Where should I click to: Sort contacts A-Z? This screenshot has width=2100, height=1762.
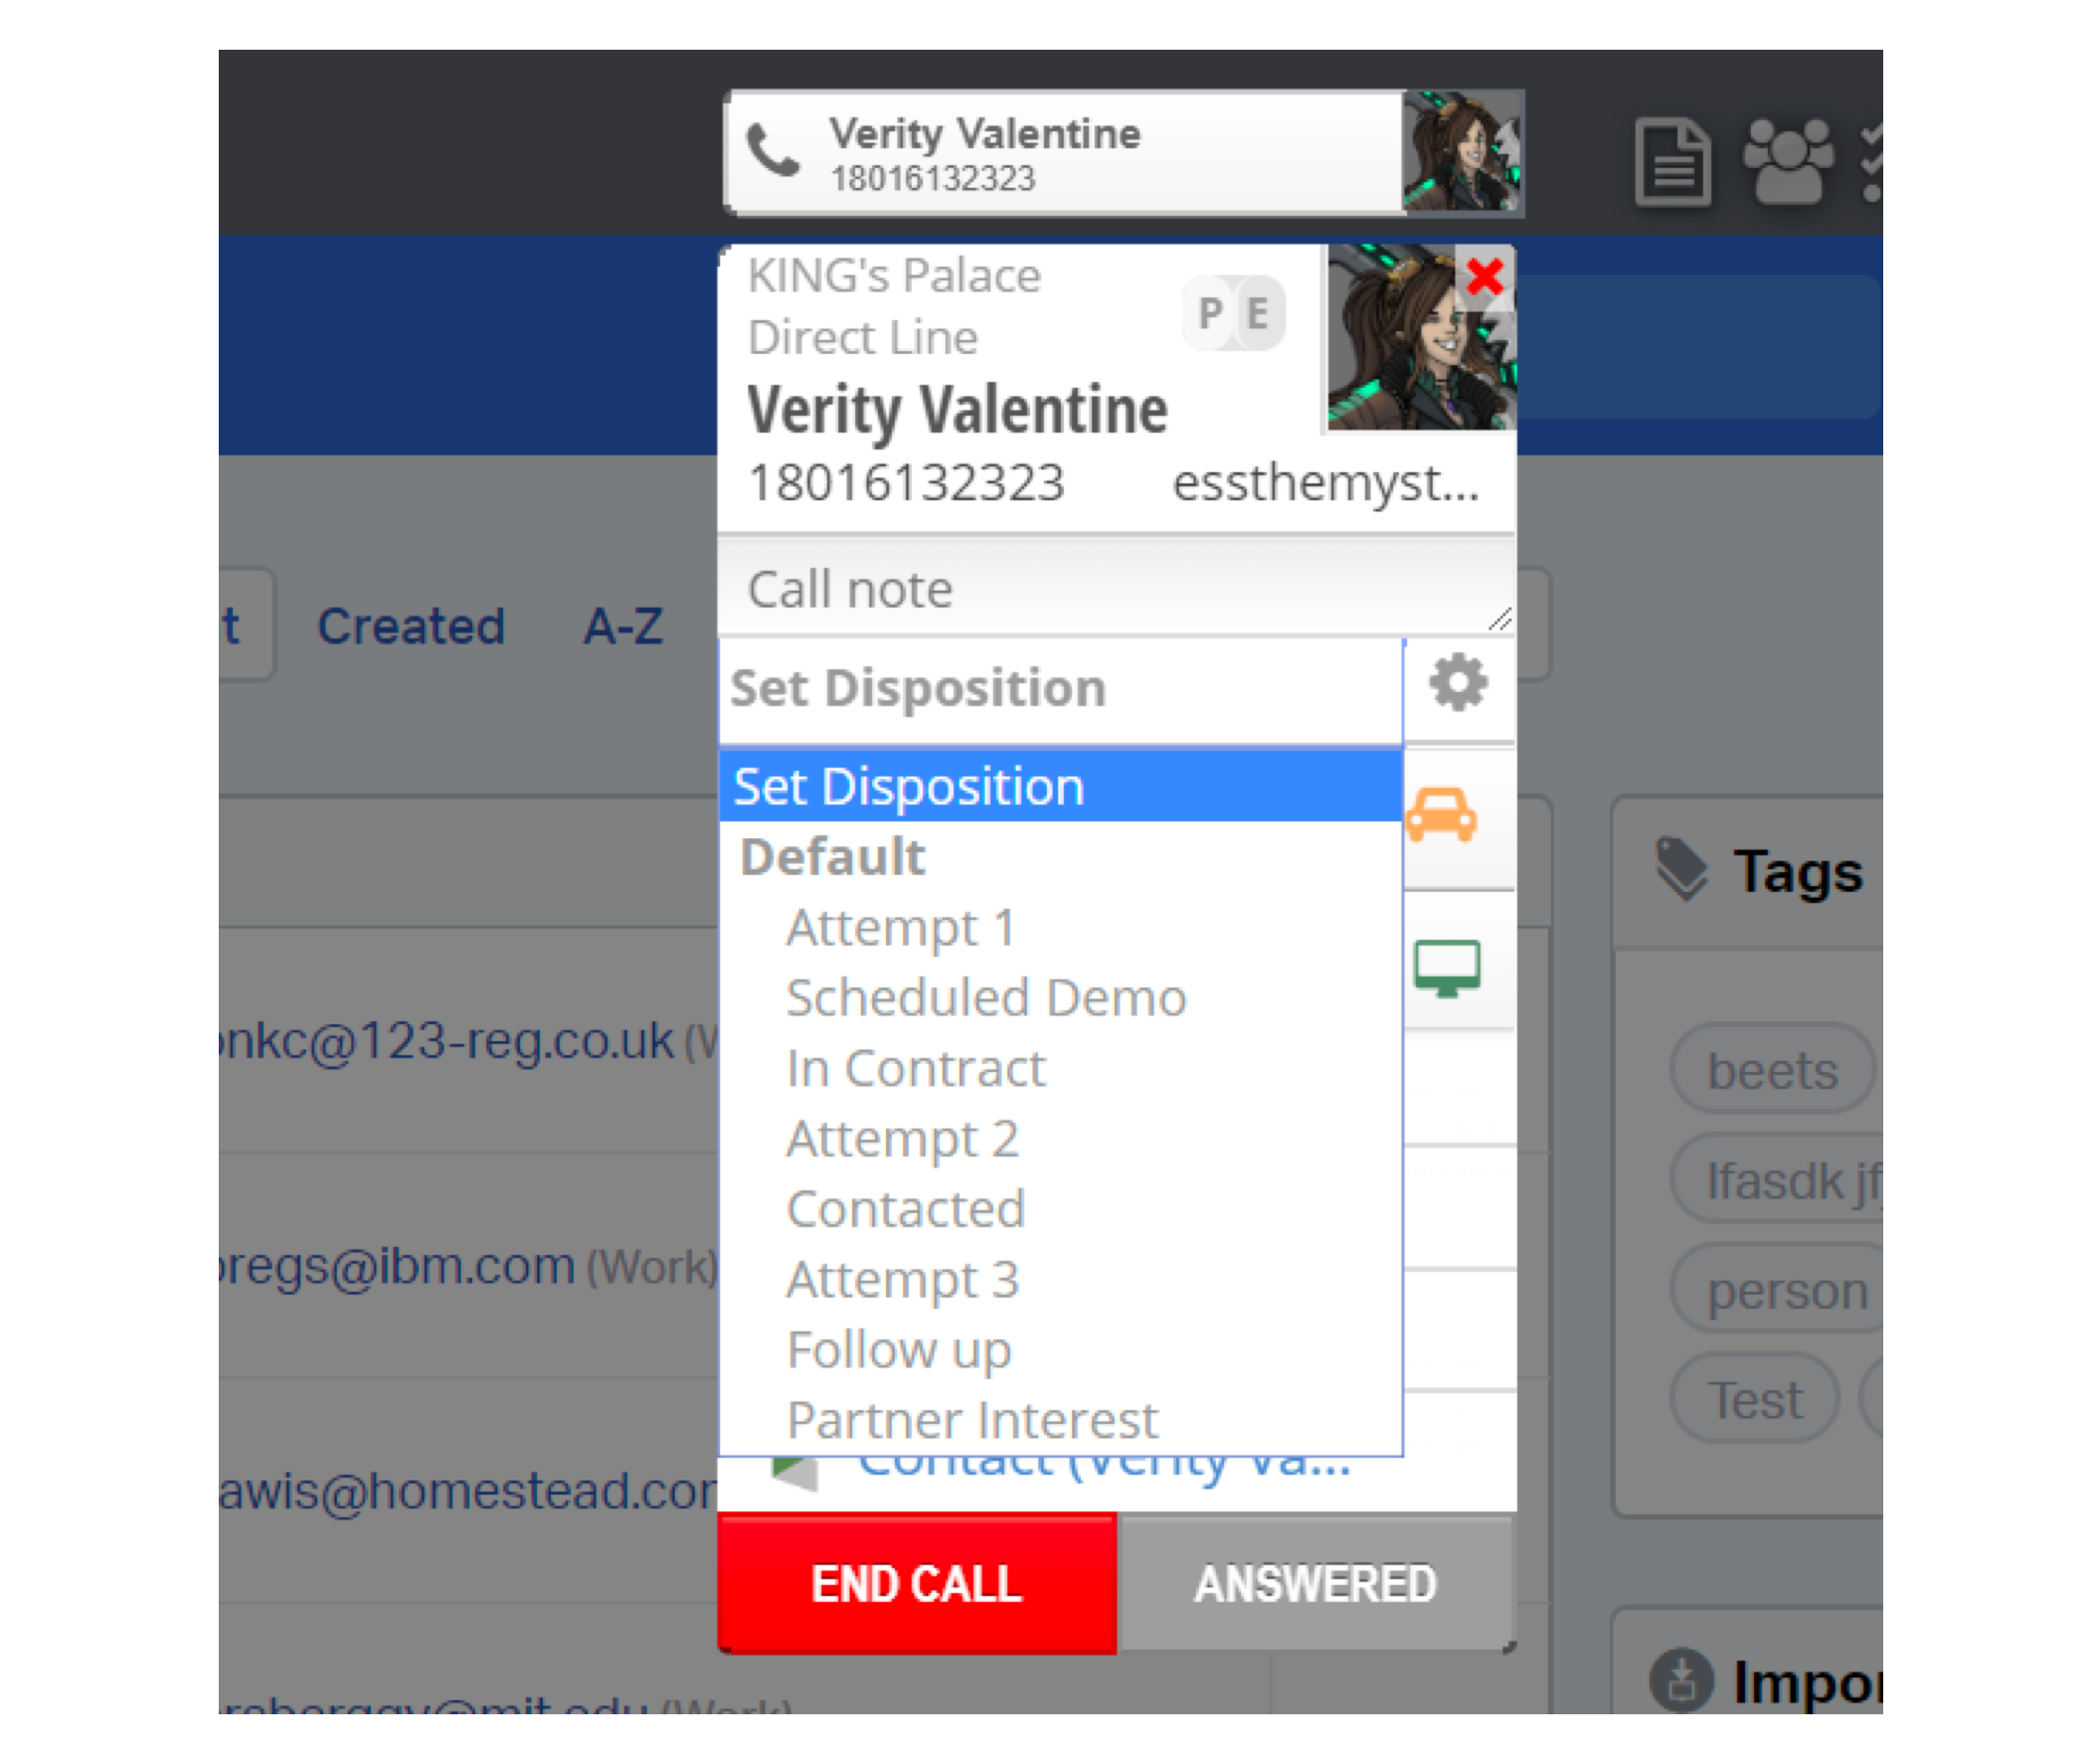pos(623,626)
